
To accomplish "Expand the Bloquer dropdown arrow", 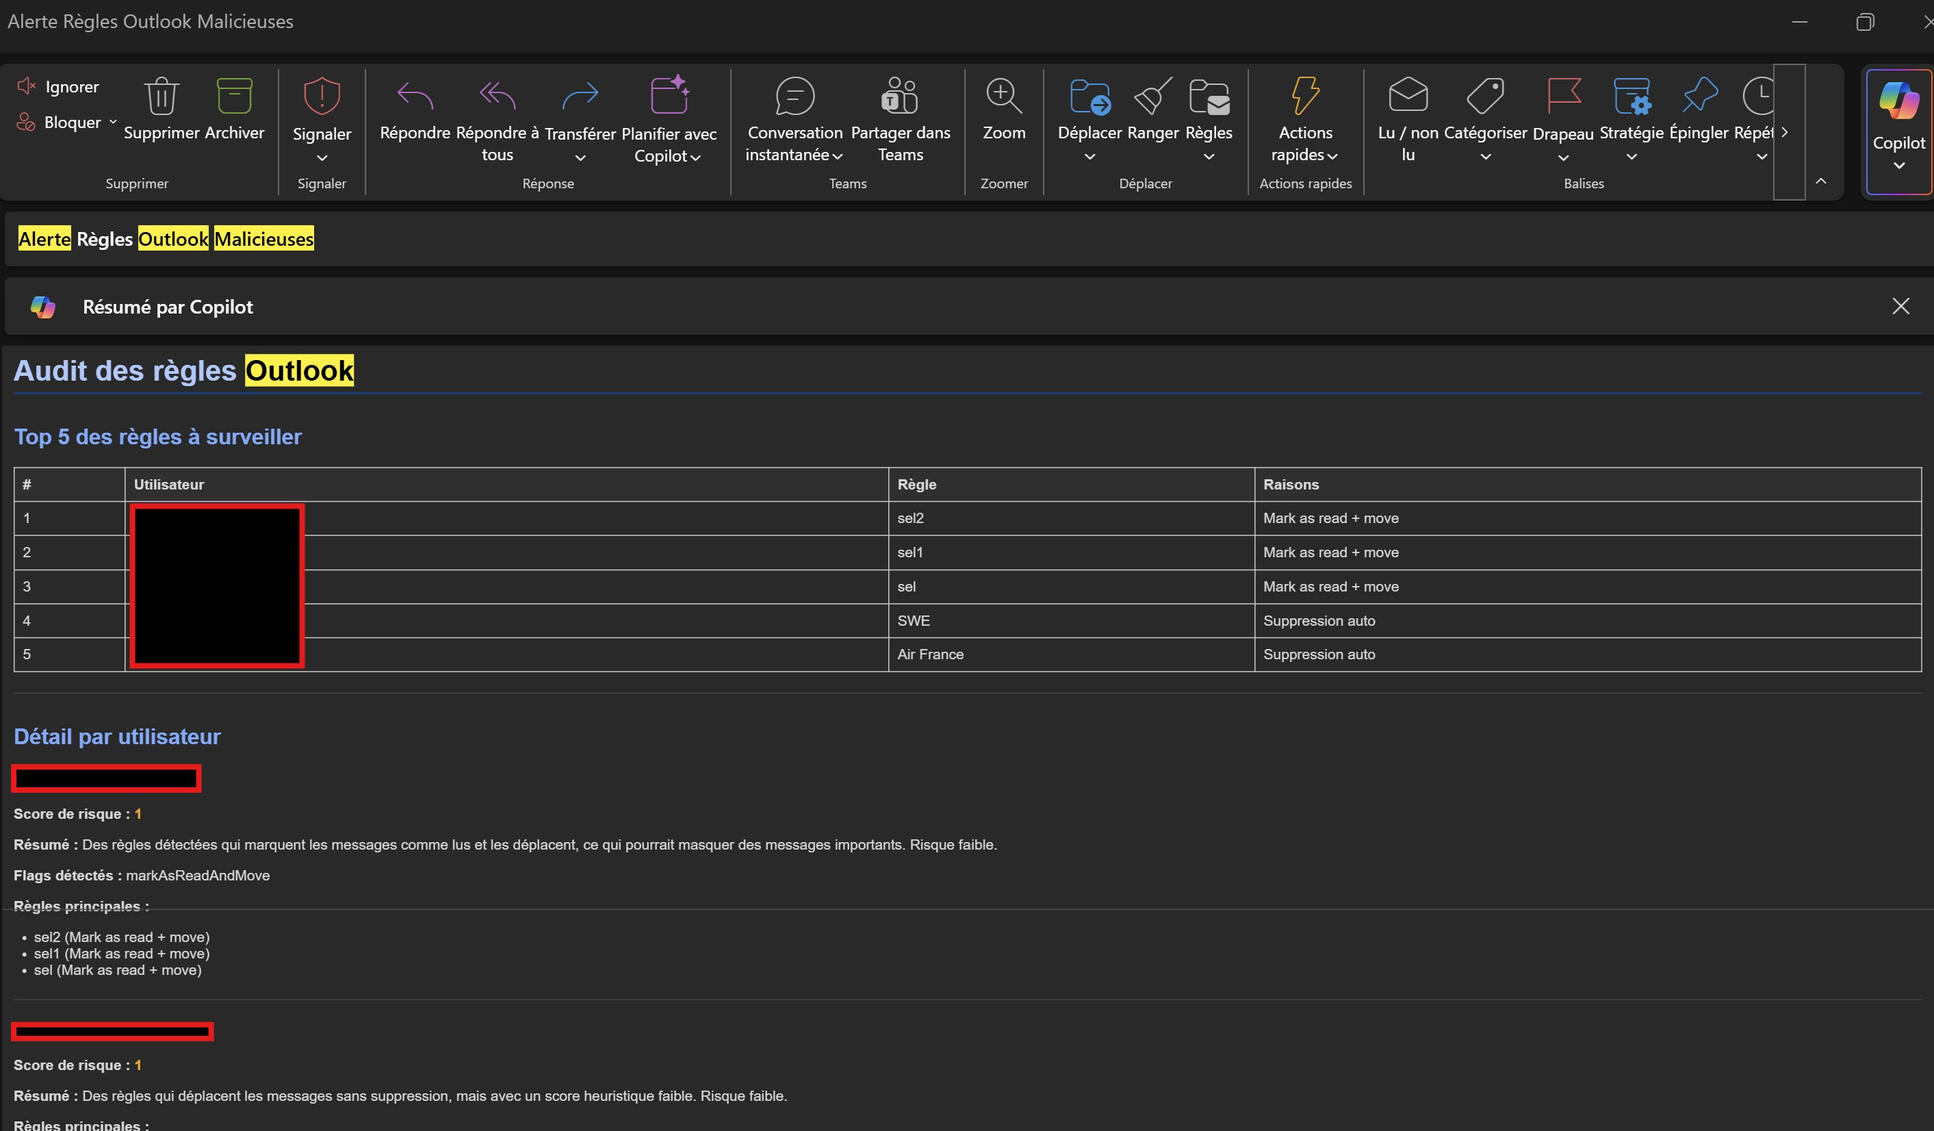I will click(113, 122).
